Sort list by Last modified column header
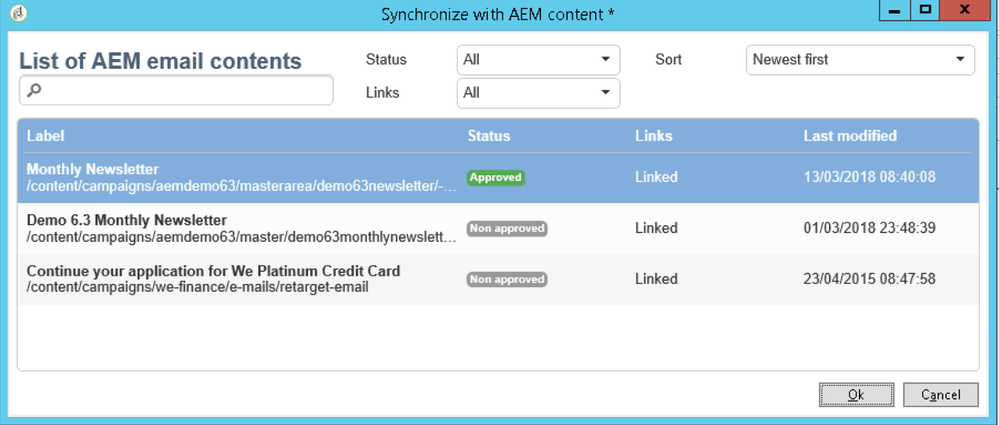999x425 pixels. coord(850,136)
